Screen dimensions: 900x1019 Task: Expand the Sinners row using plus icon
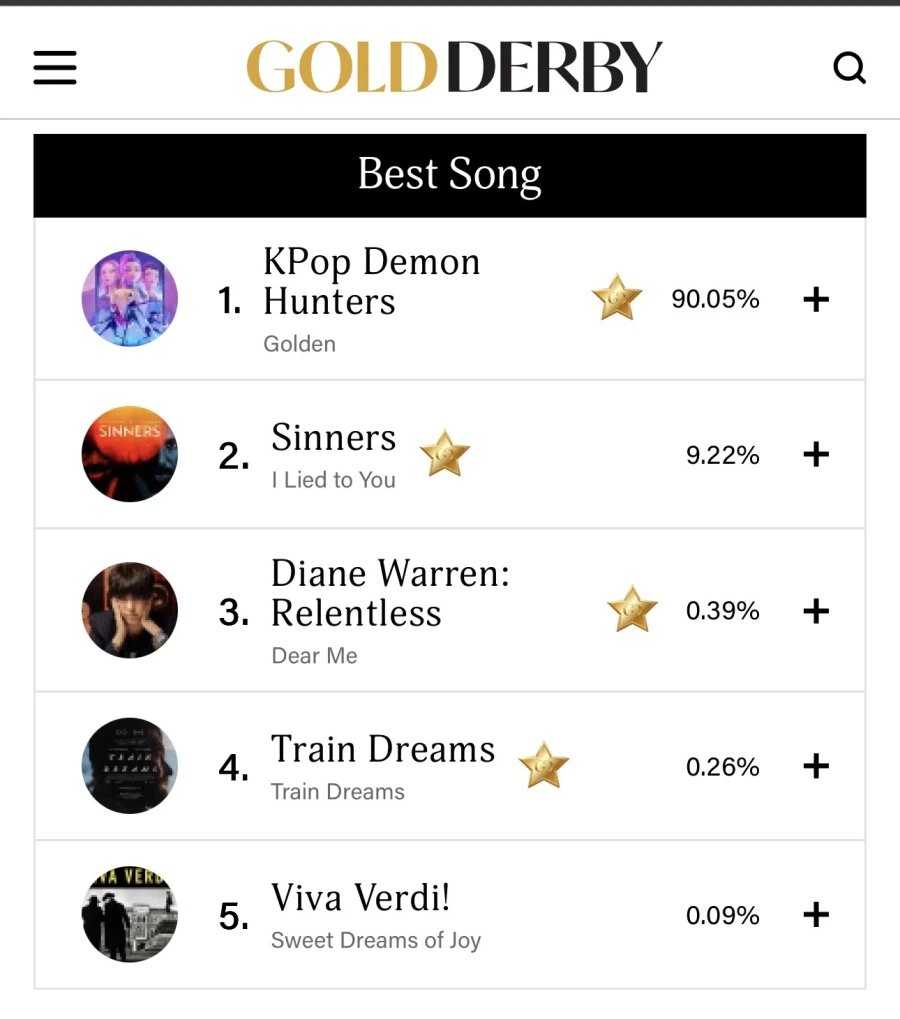816,455
